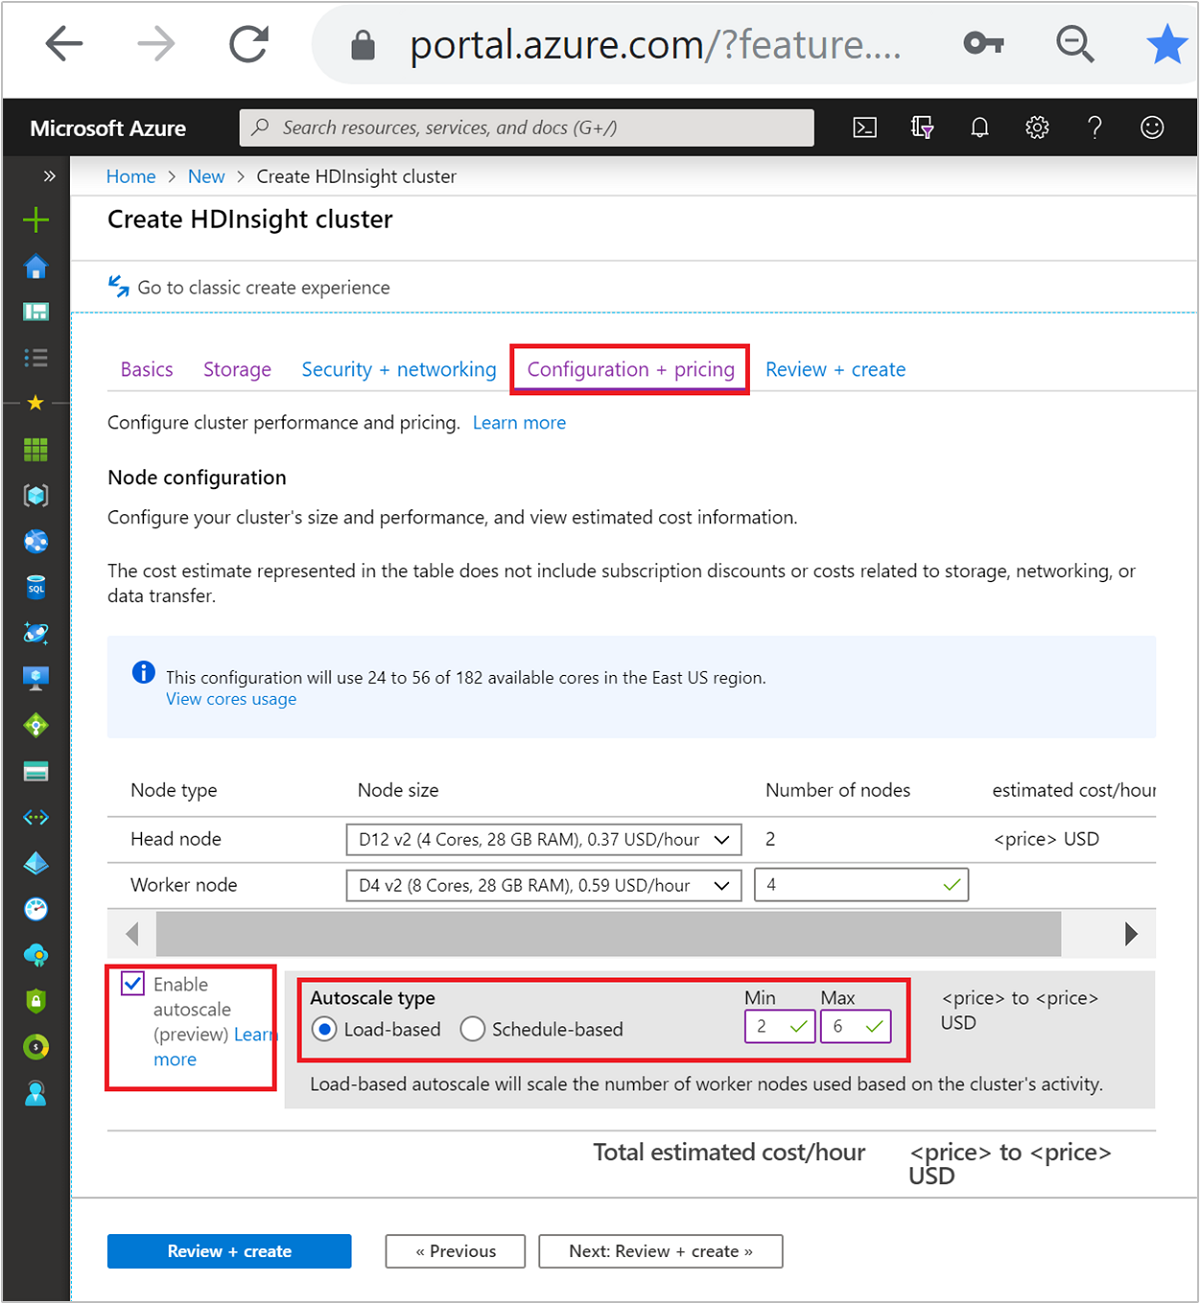The height and width of the screenshot is (1304, 1200).
Task: Click Next: Review + create button
Action: pos(661,1251)
